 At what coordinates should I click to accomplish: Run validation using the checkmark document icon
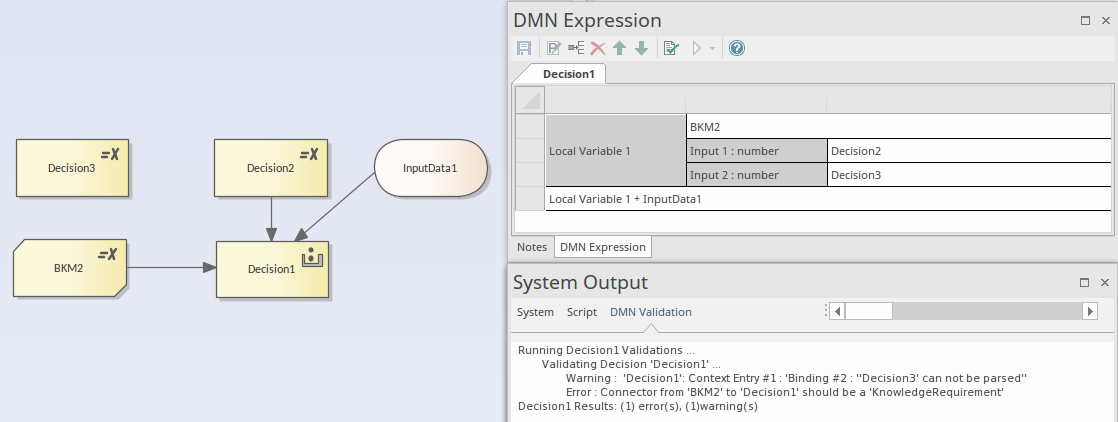671,48
